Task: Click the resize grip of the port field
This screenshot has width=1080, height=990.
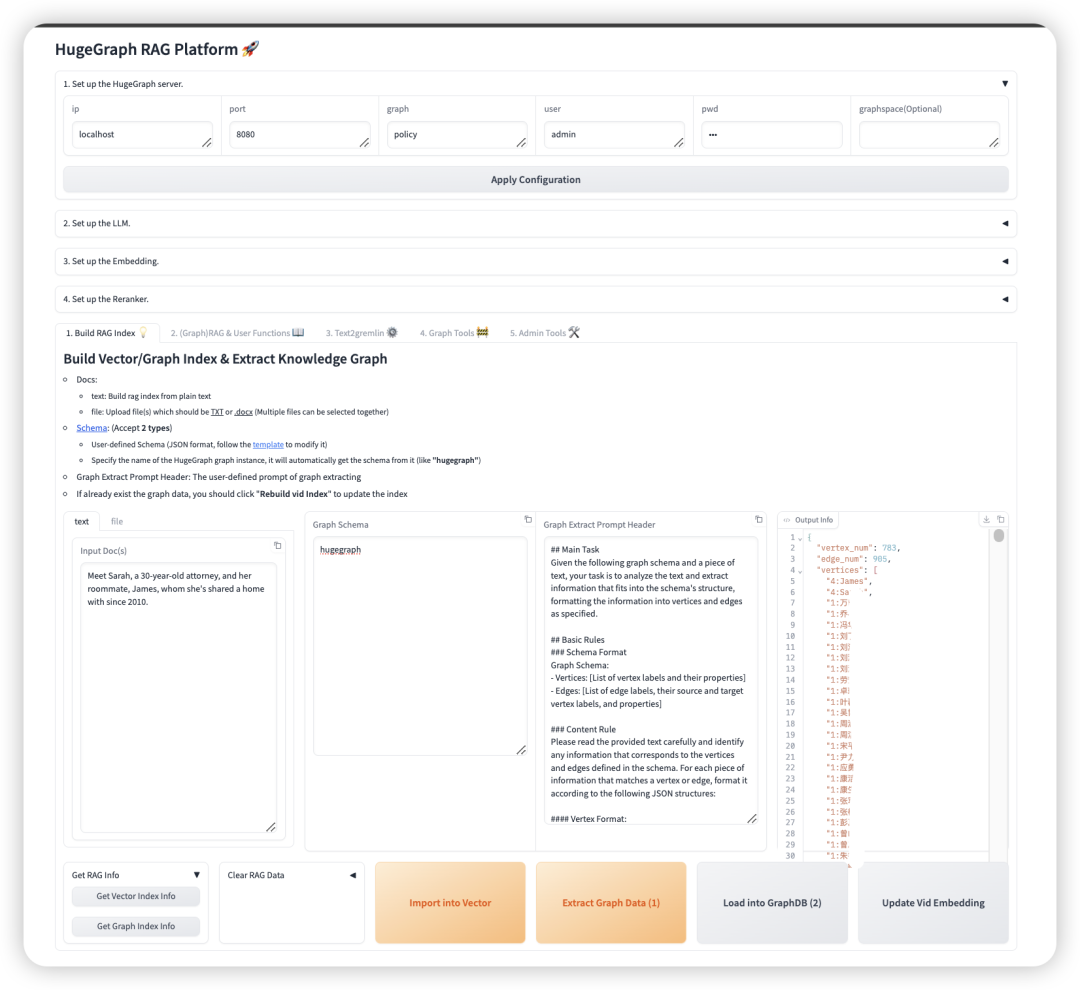Action: [x=364, y=143]
